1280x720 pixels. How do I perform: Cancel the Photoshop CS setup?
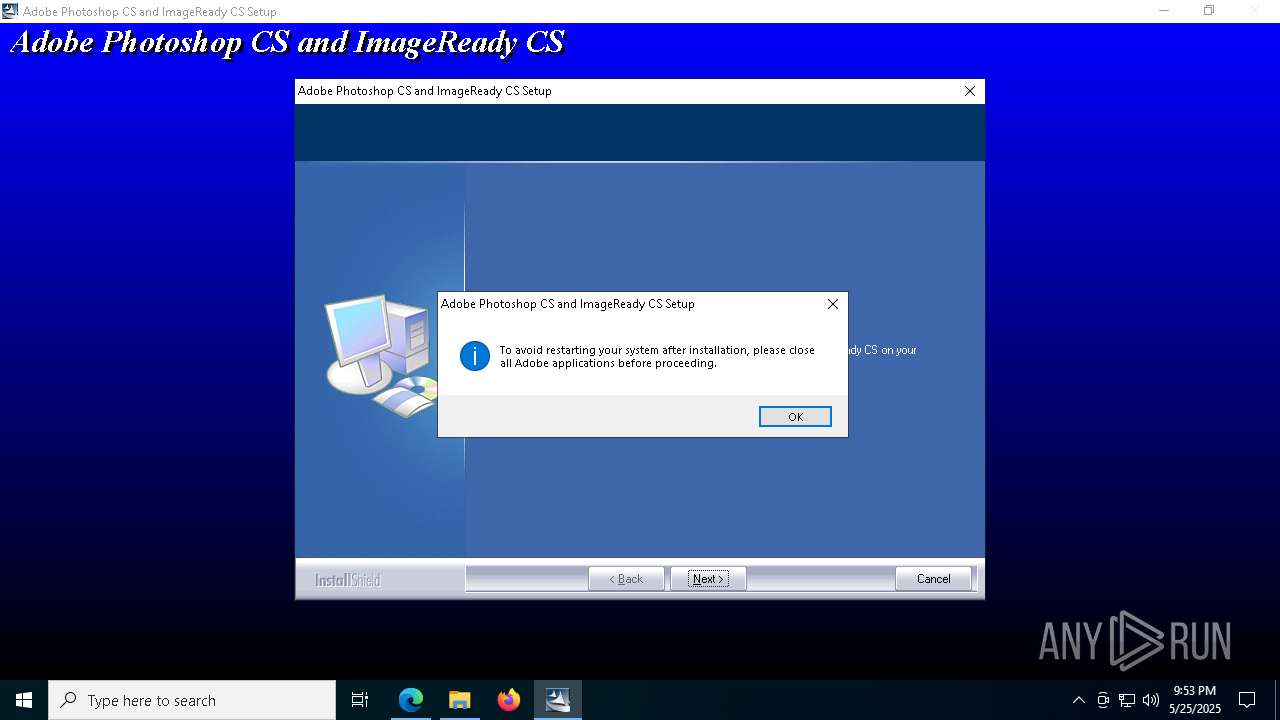coord(933,579)
